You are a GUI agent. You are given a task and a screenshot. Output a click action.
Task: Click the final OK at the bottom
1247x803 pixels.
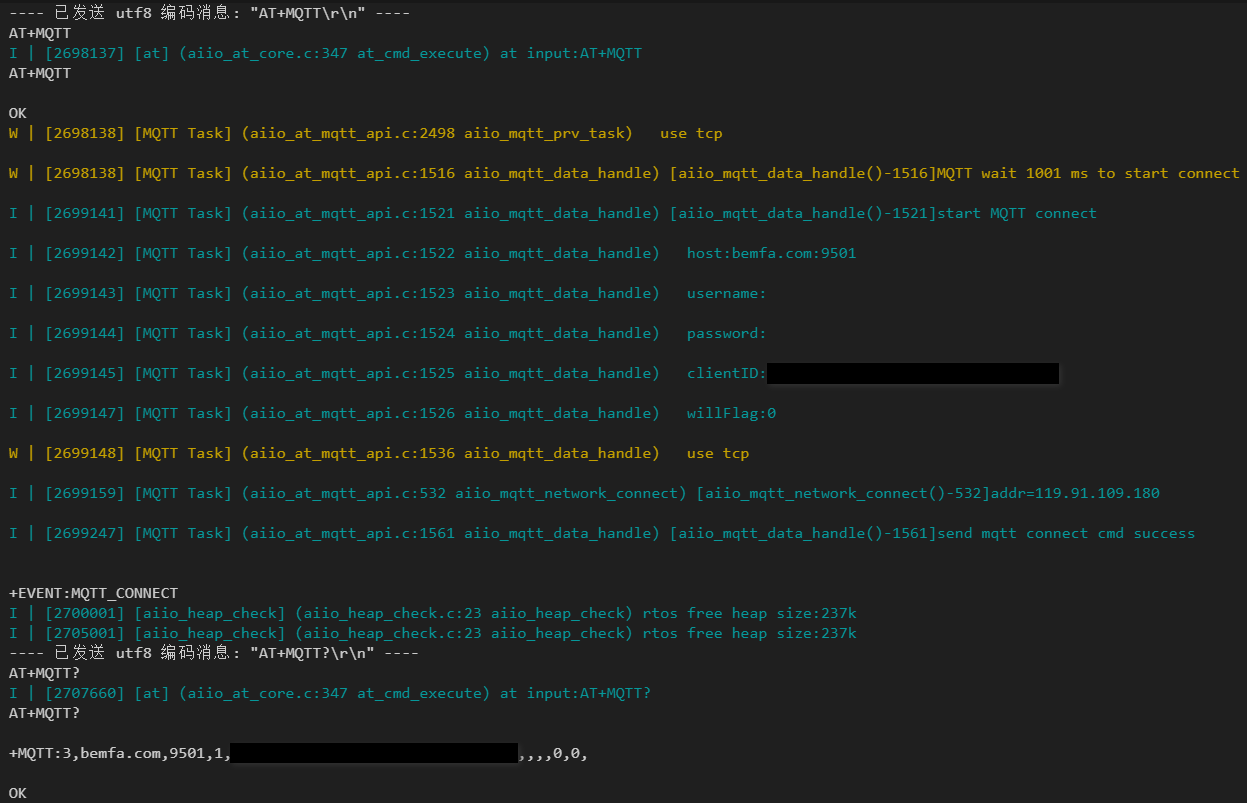click(x=18, y=793)
